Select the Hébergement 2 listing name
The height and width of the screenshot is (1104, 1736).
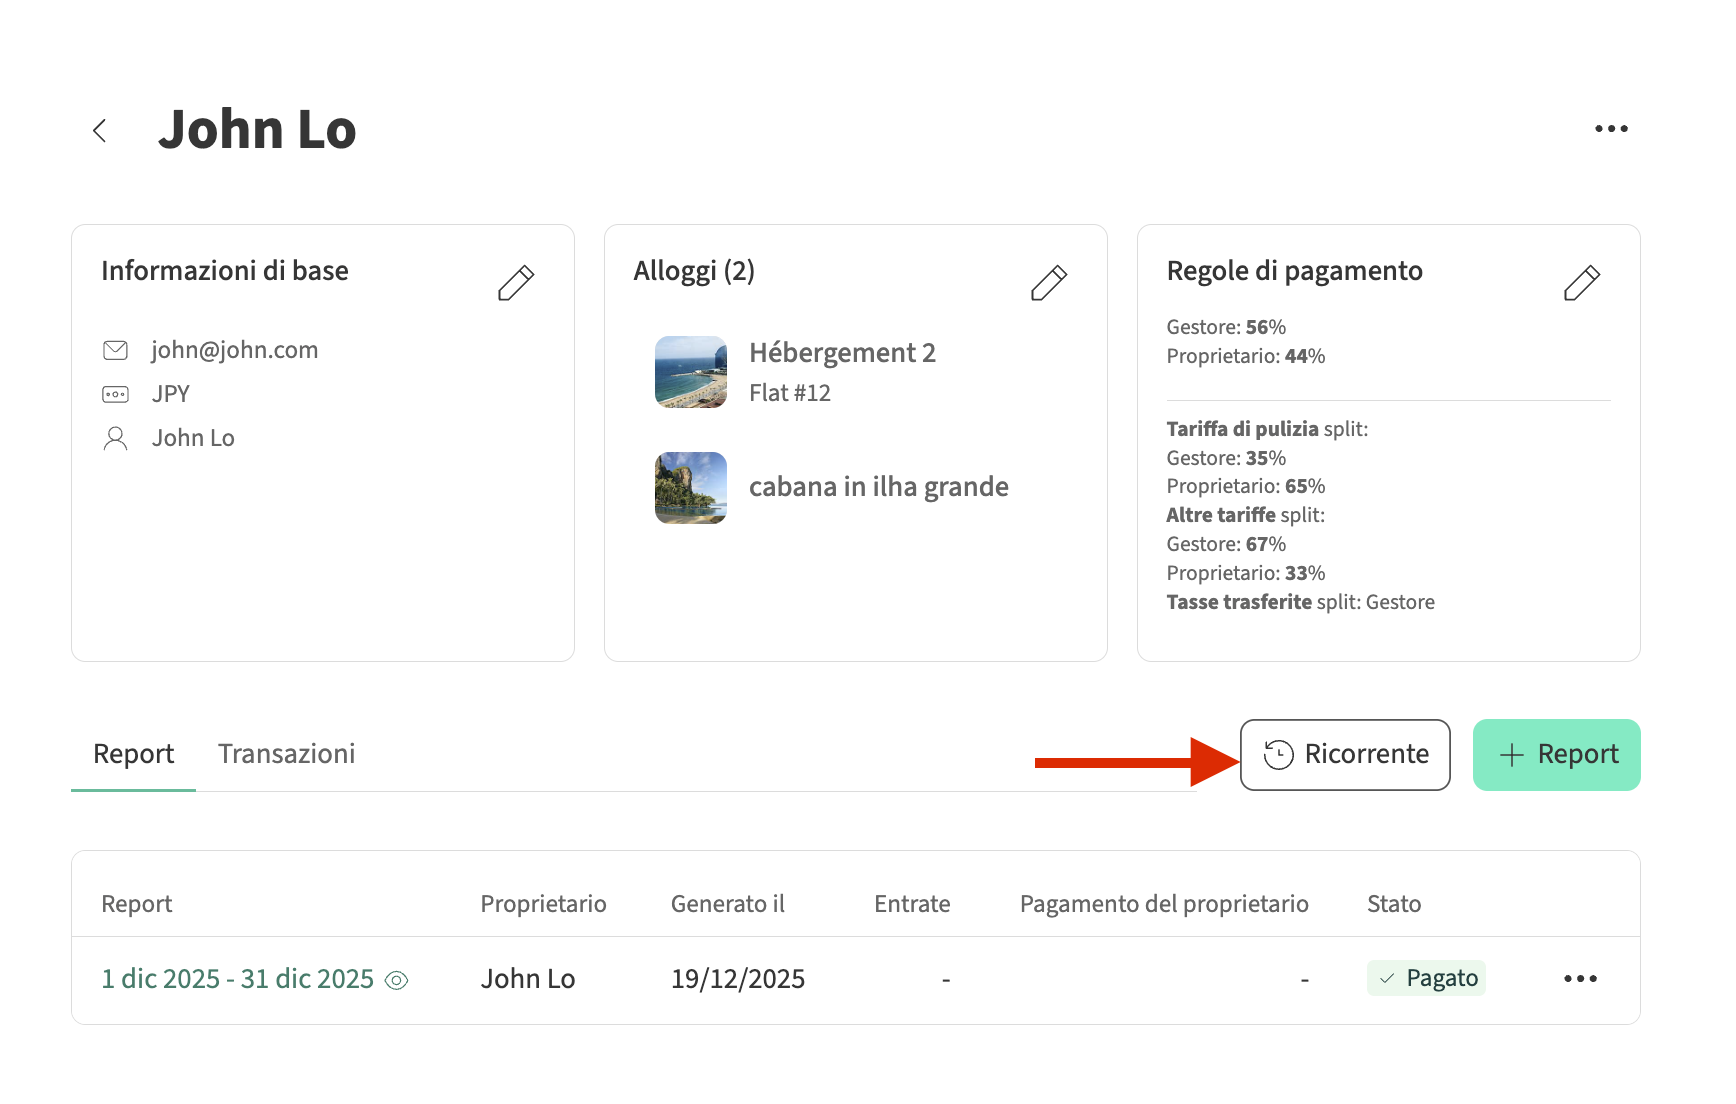842,353
